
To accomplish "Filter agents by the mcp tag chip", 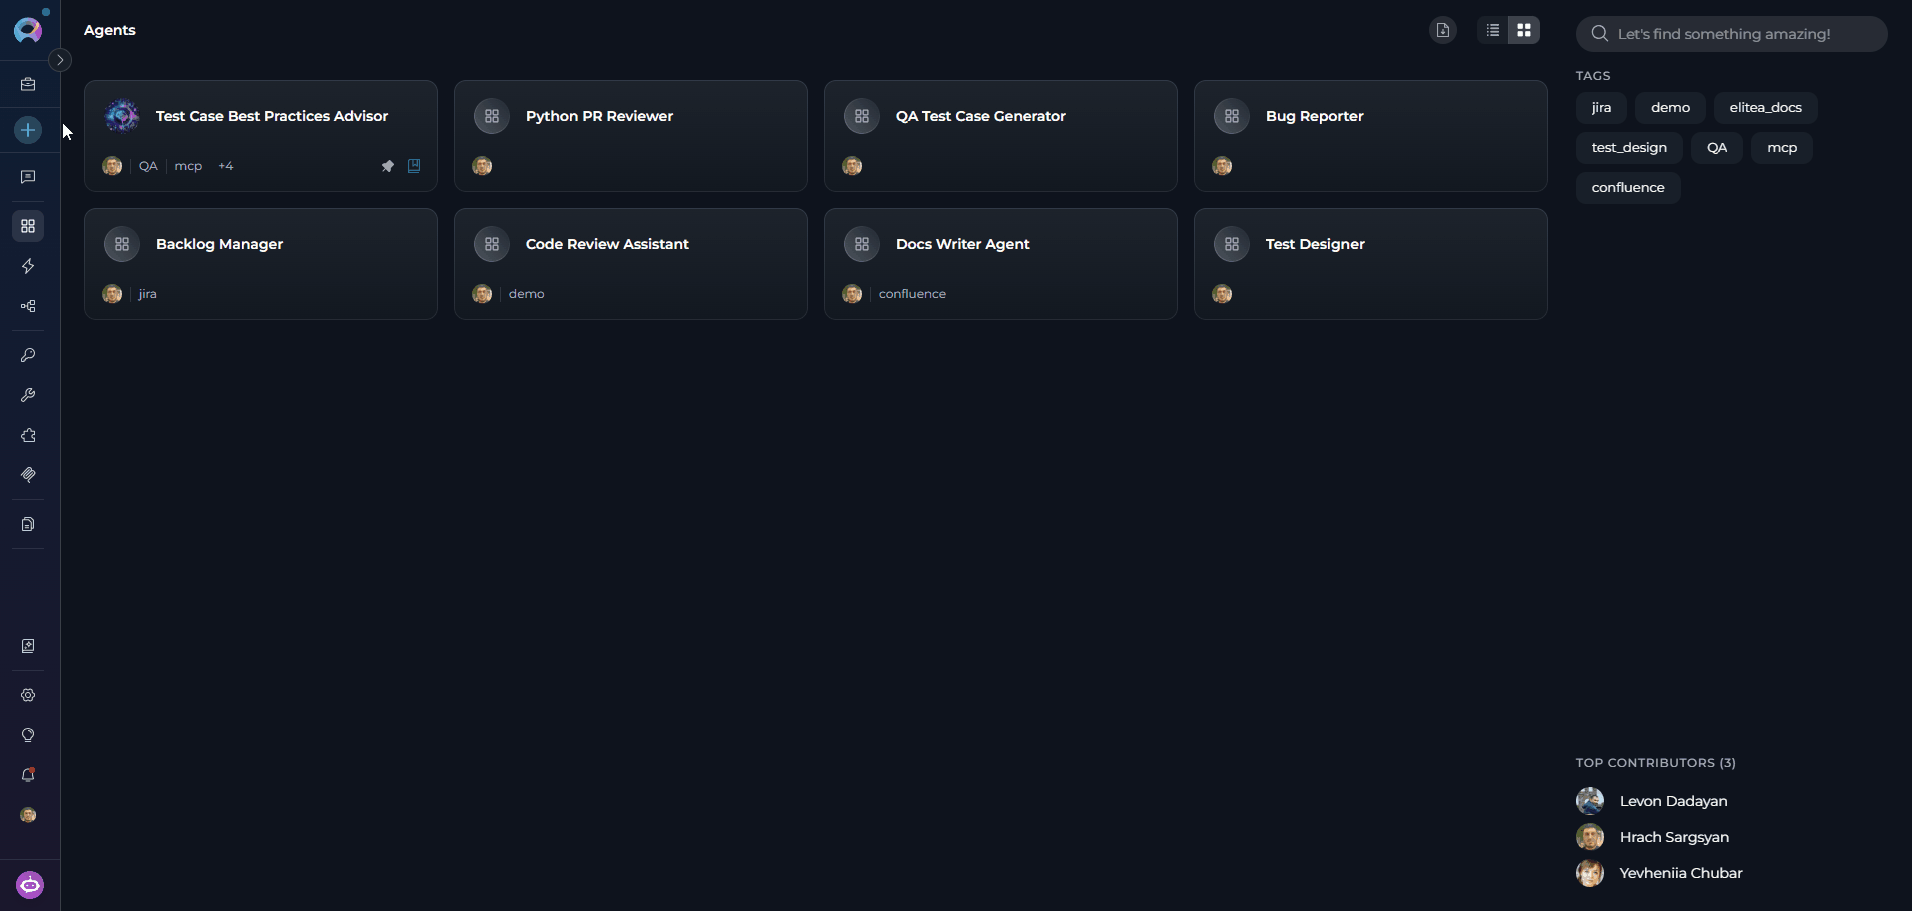I will (x=1782, y=148).
